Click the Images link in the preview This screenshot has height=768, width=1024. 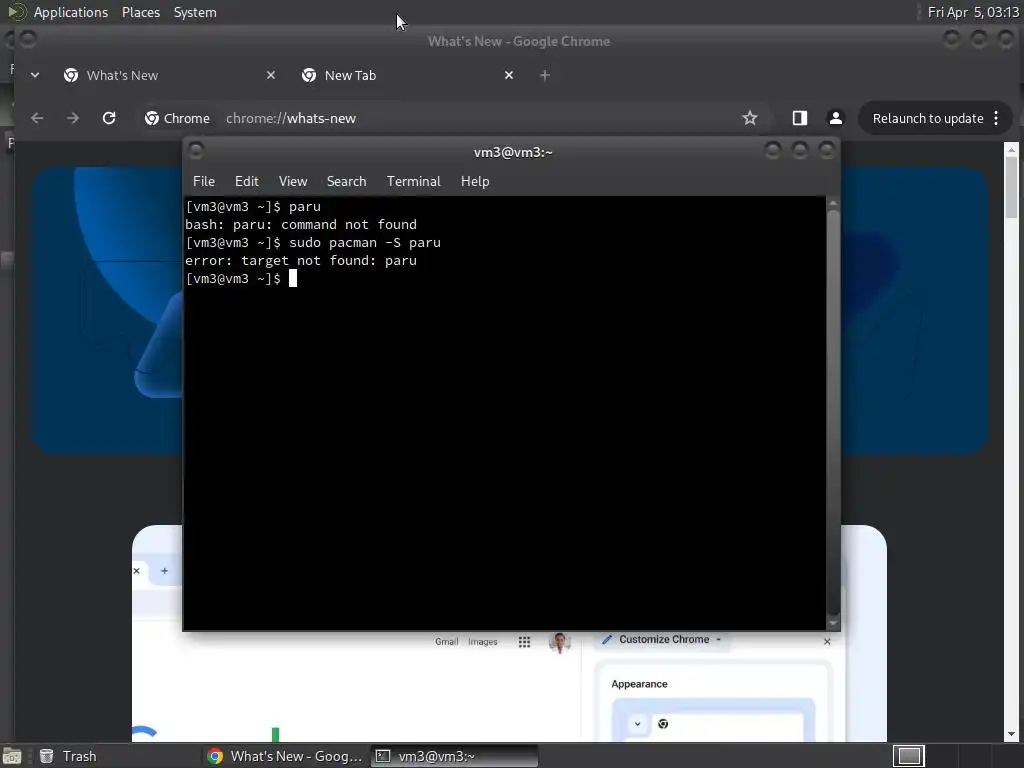(483, 642)
